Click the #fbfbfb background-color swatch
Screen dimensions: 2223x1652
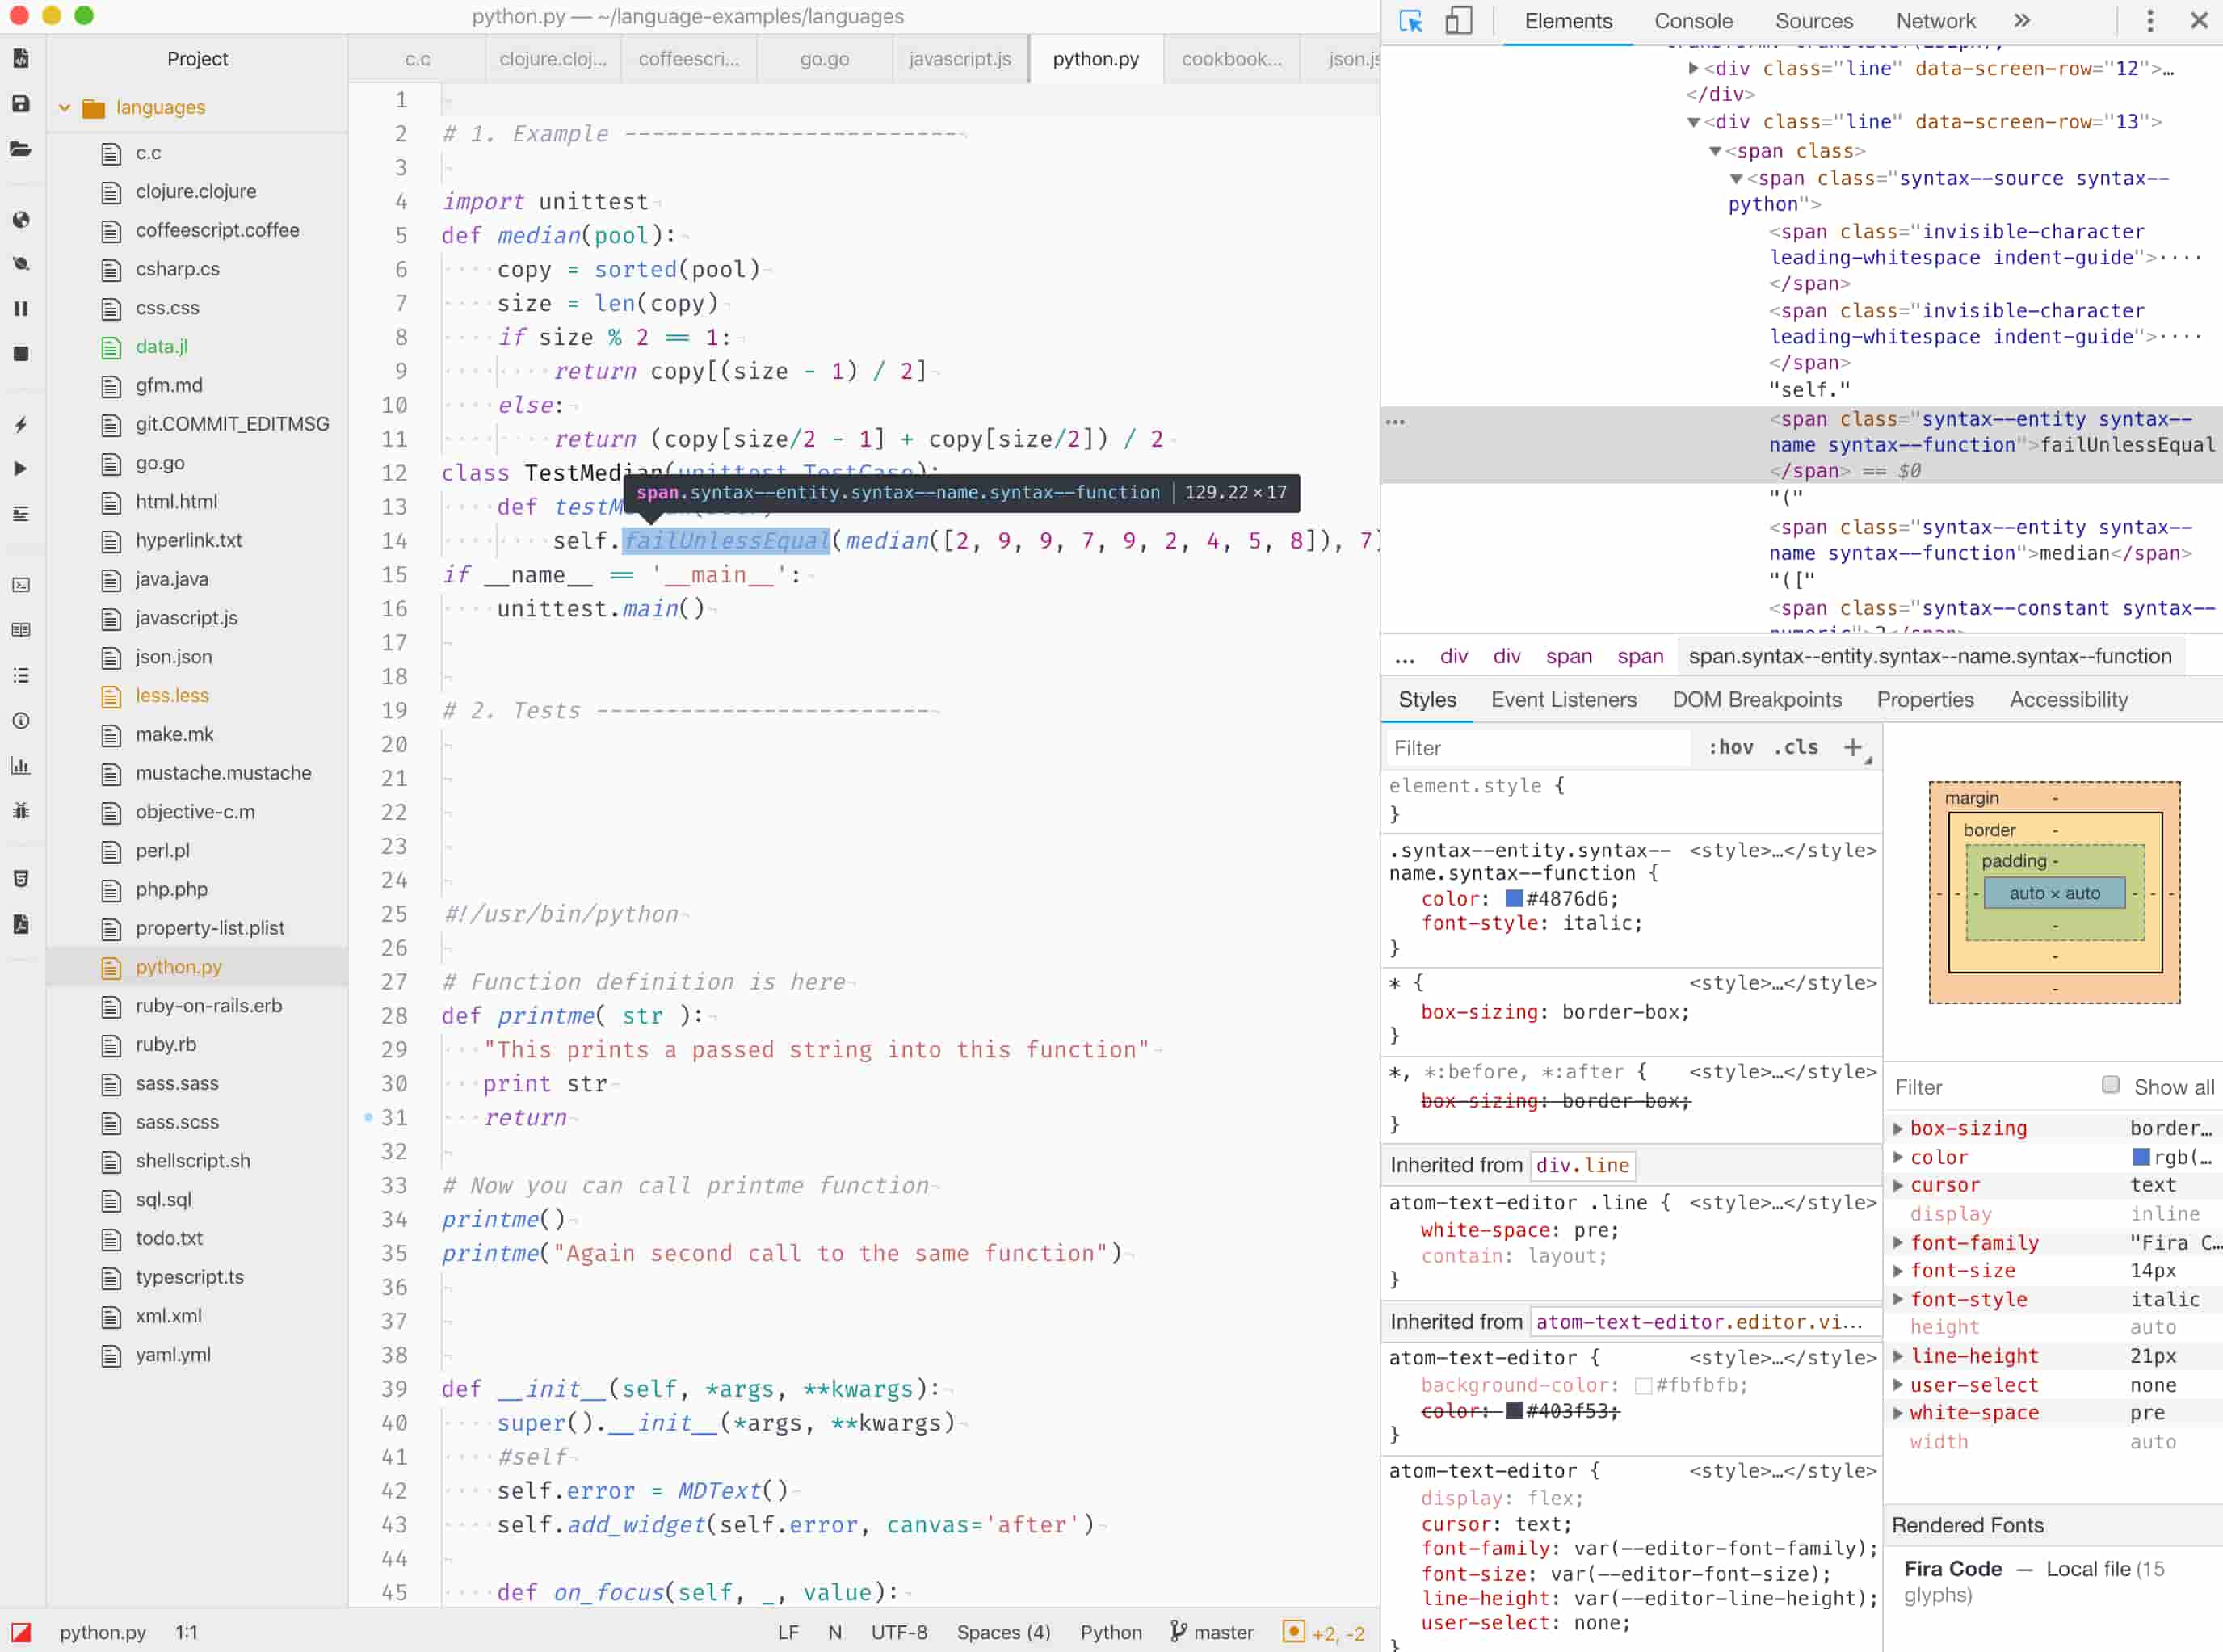(1643, 1386)
